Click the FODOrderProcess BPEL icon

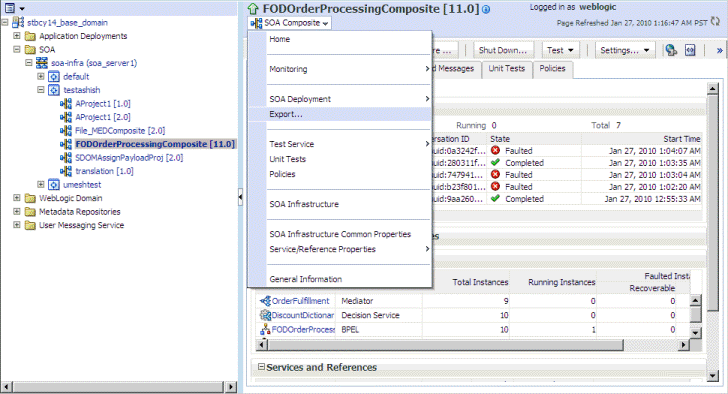265,329
